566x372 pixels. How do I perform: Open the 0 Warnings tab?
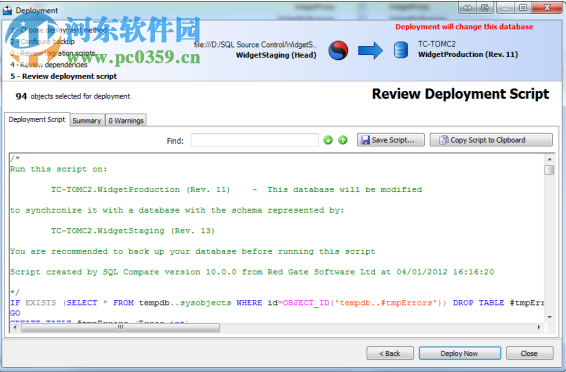pyautogui.click(x=126, y=121)
